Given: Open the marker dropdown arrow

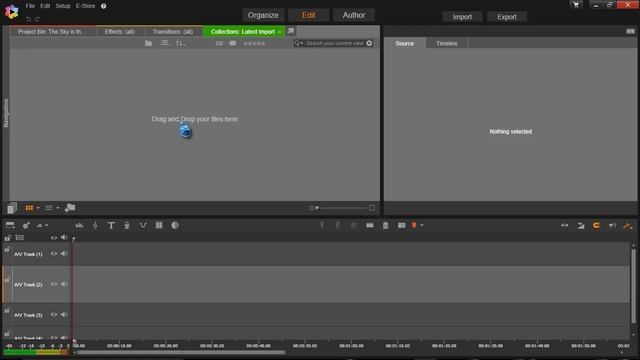Looking at the screenshot, I should pos(422,225).
